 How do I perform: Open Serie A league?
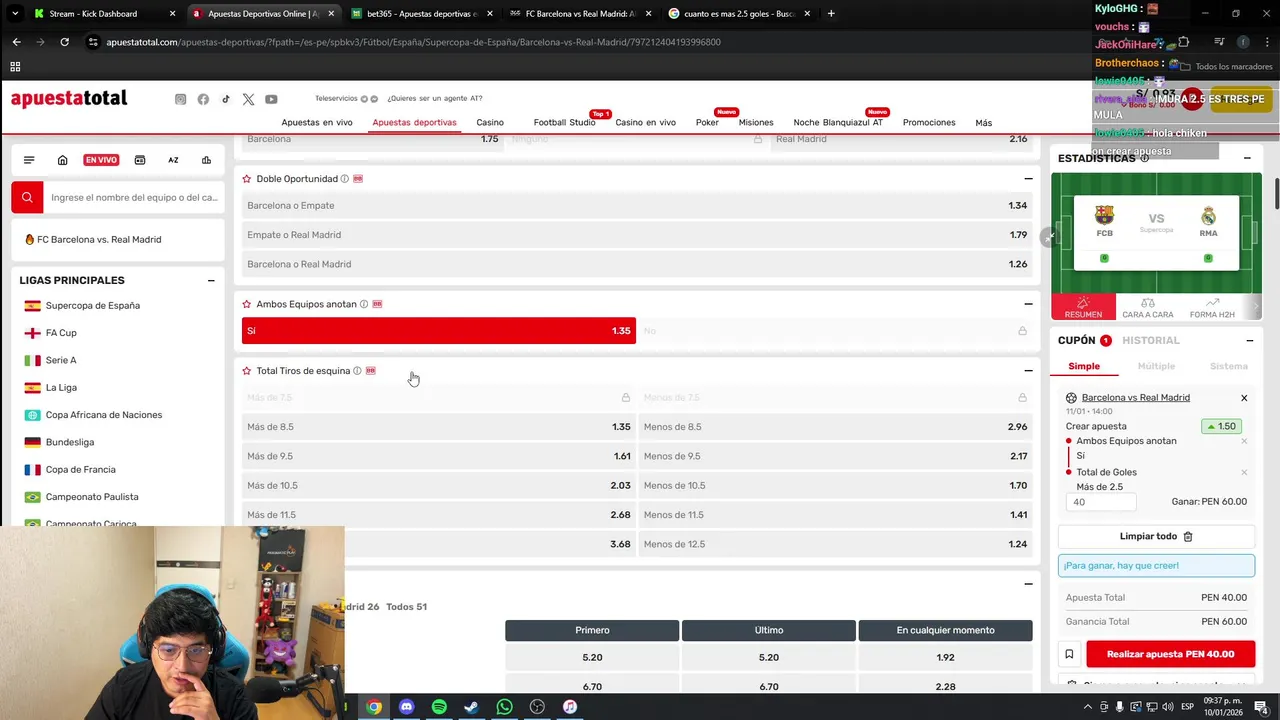click(61, 360)
